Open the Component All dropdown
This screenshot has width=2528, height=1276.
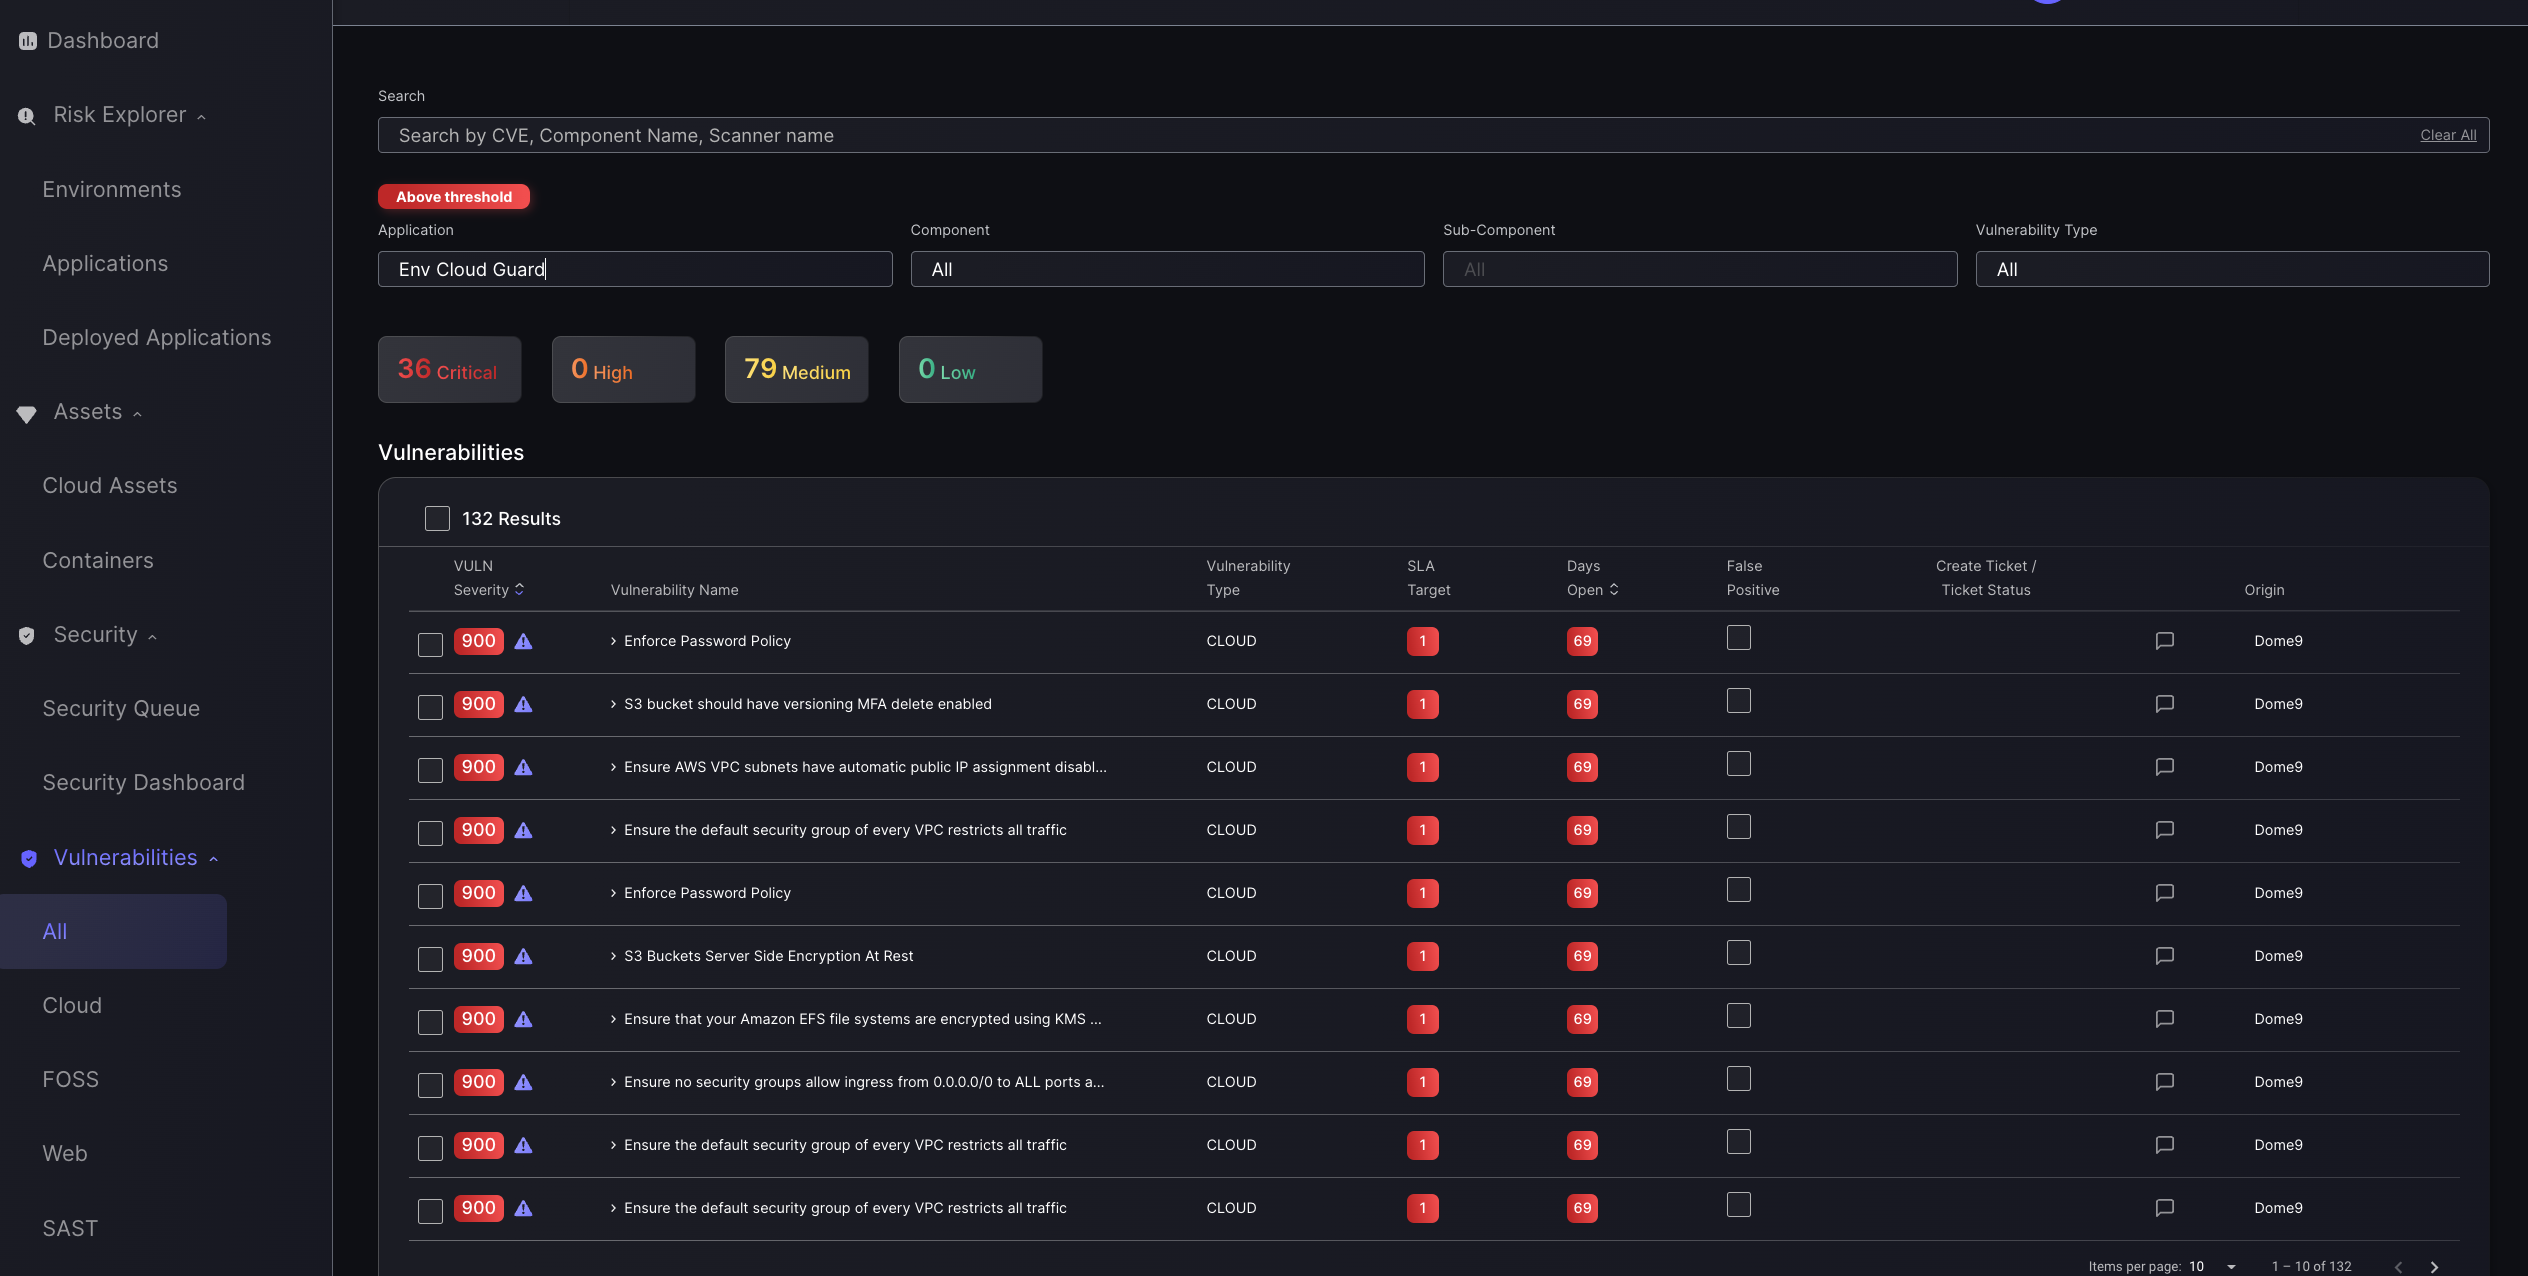click(x=1166, y=269)
